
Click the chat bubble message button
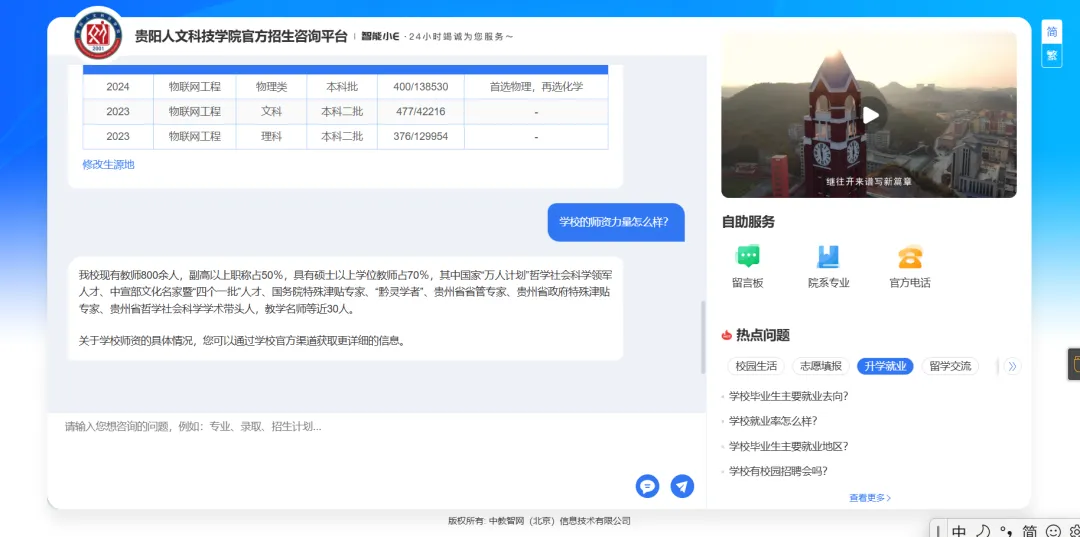coord(647,486)
